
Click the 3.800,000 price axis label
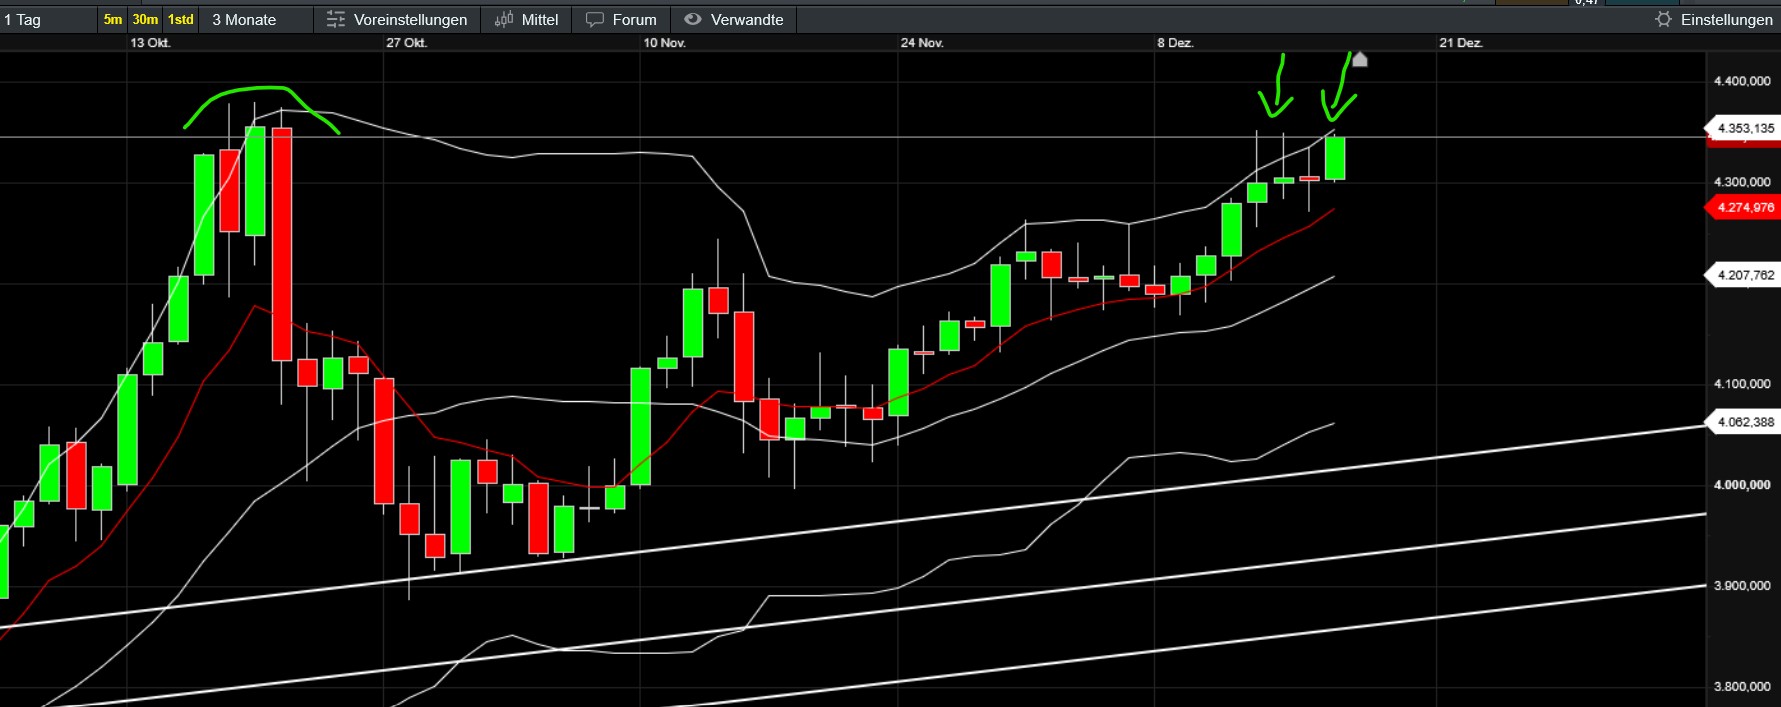tap(1742, 687)
